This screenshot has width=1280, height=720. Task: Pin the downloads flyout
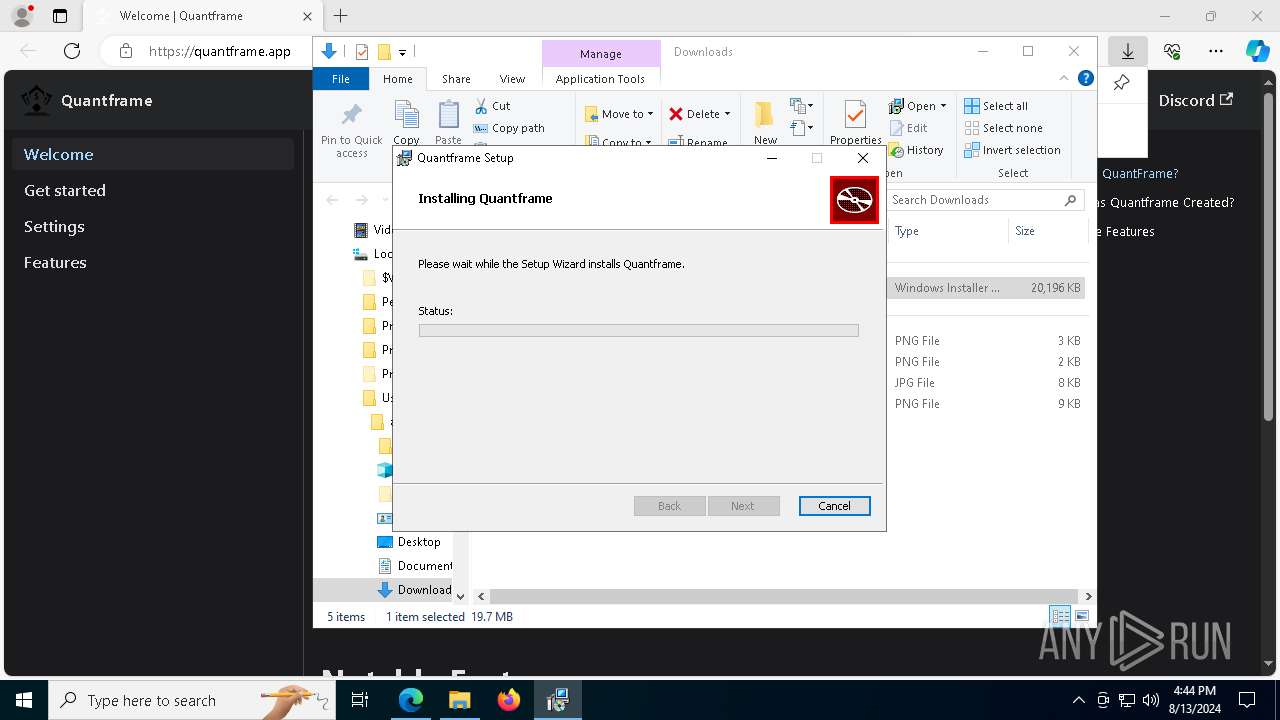click(1122, 83)
